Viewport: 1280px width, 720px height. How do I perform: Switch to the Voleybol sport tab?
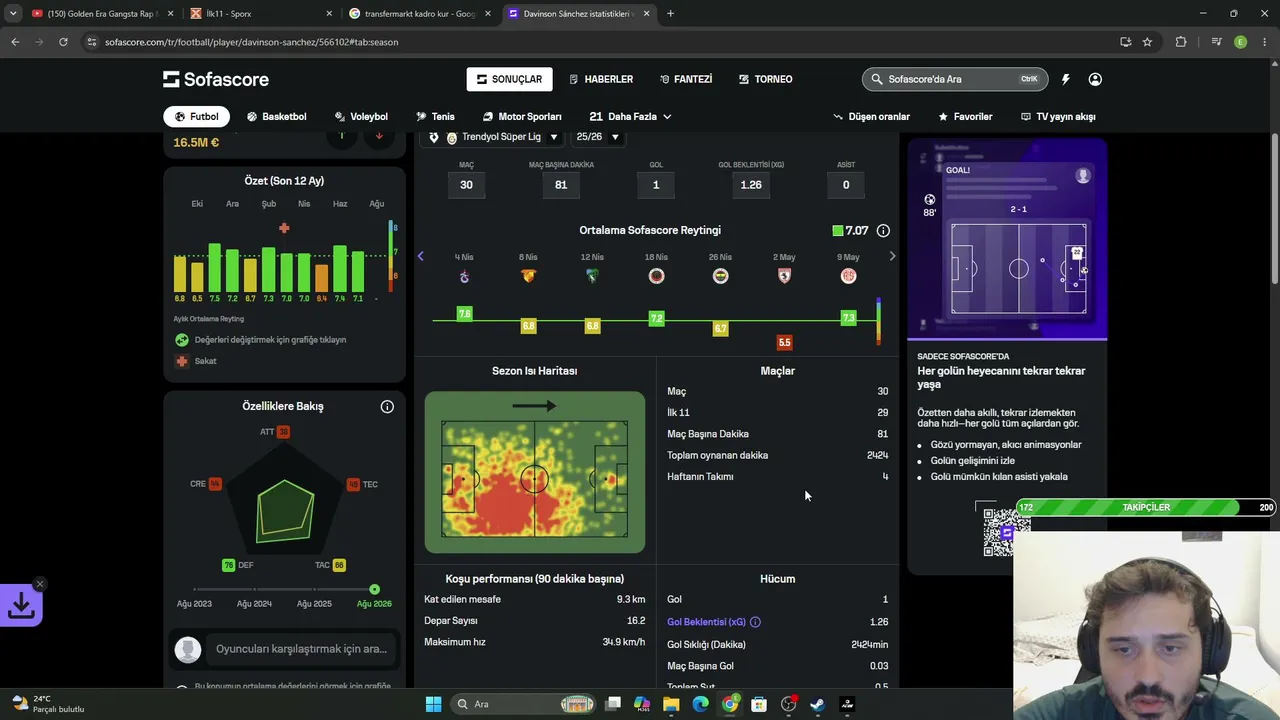(x=361, y=116)
